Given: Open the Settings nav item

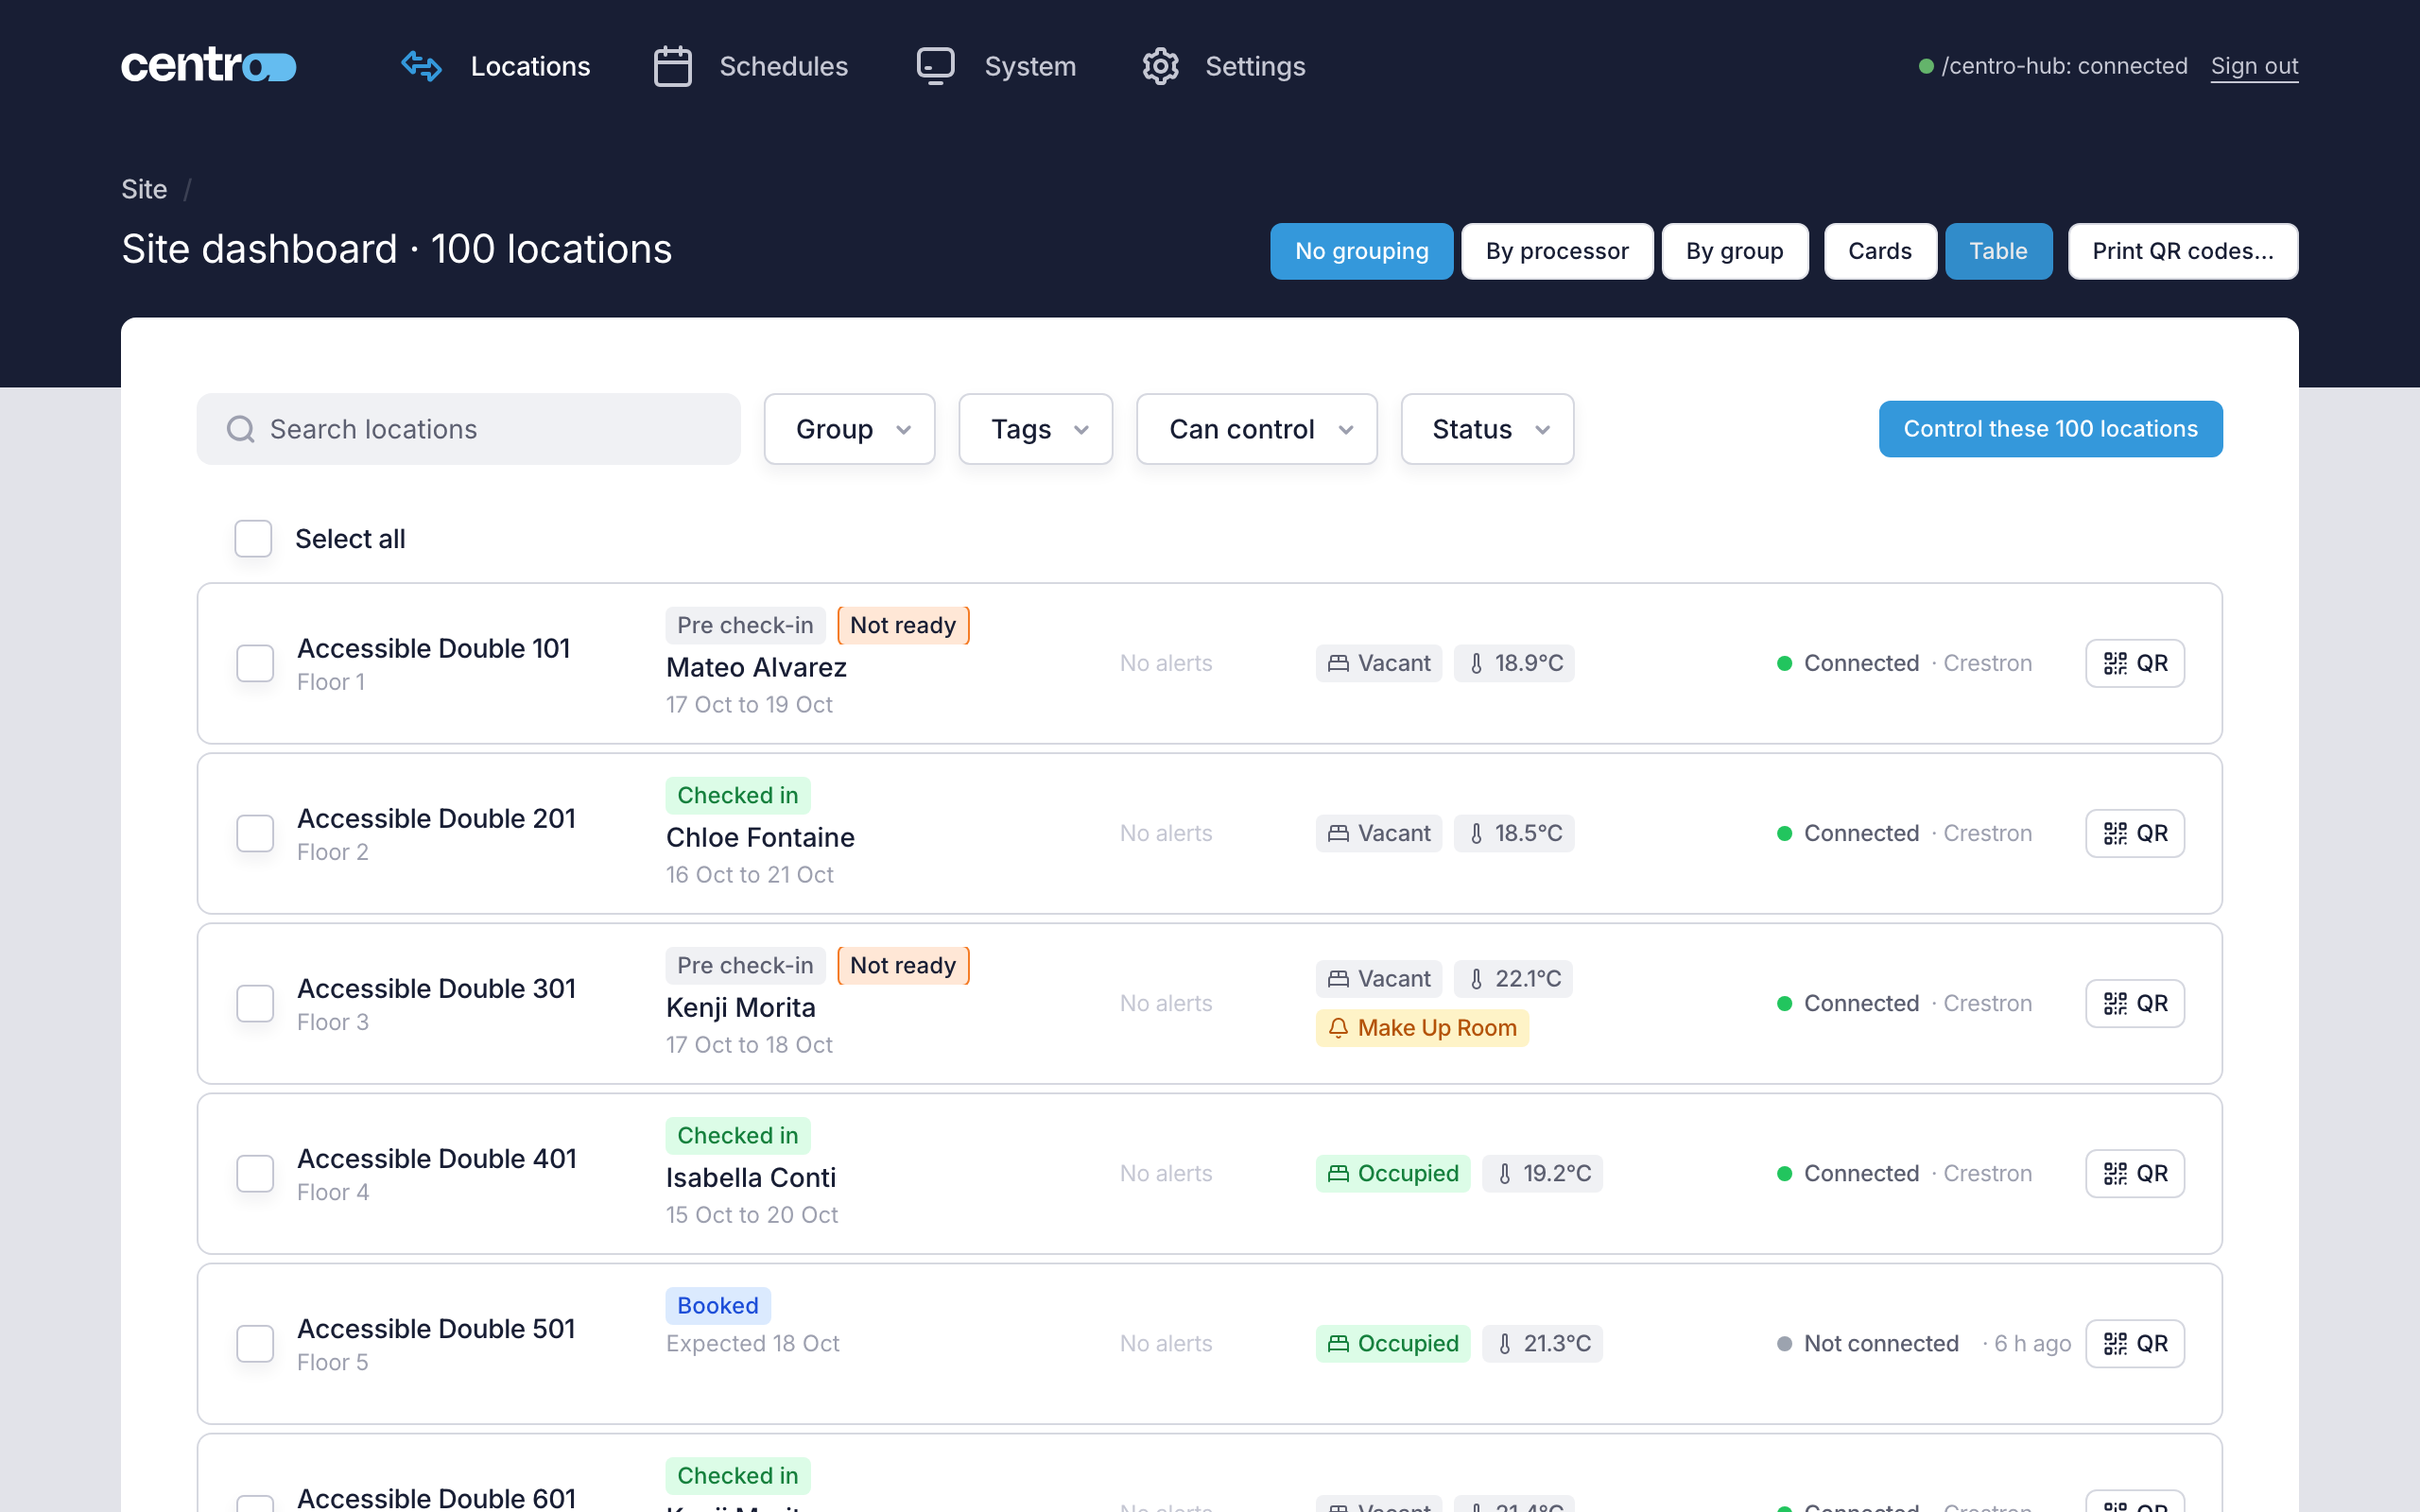Looking at the screenshot, I should pos(1223,66).
